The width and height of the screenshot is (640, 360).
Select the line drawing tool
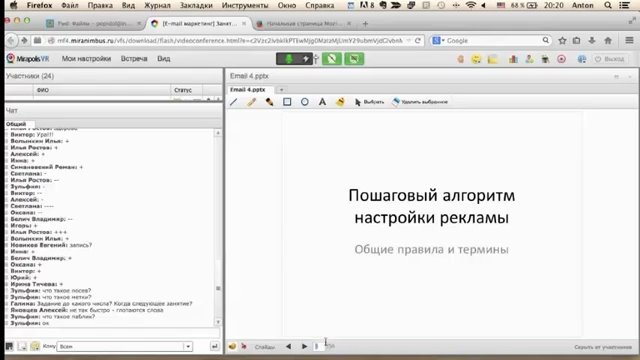point(234,102)
